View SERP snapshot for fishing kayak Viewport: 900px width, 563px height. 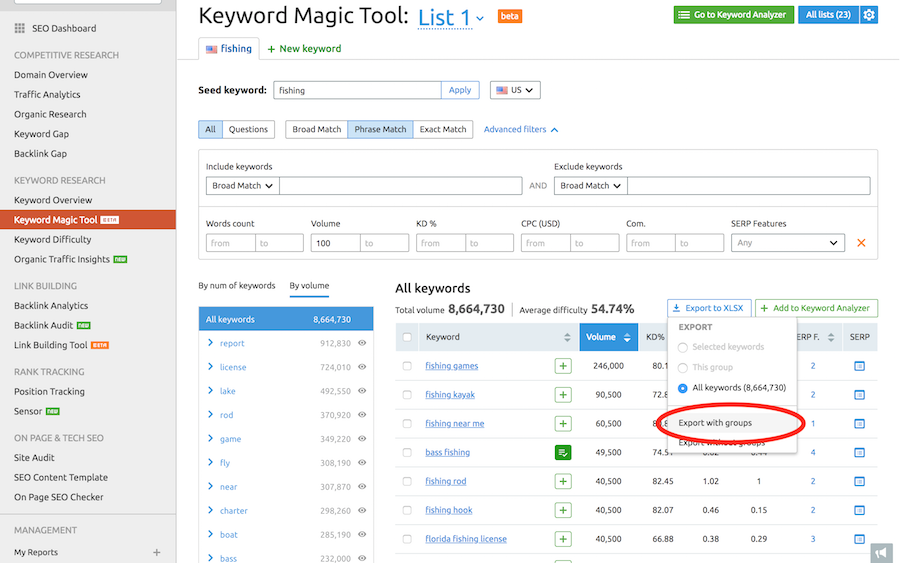[859, 395]
